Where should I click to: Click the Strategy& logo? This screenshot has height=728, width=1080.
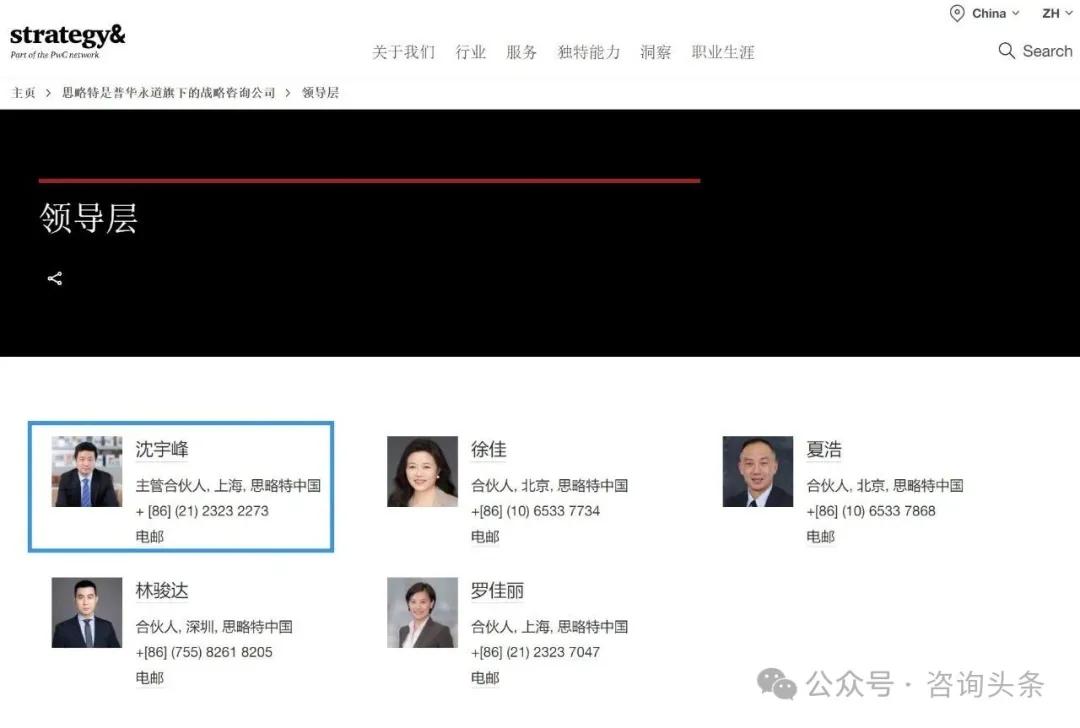point(68,41)
